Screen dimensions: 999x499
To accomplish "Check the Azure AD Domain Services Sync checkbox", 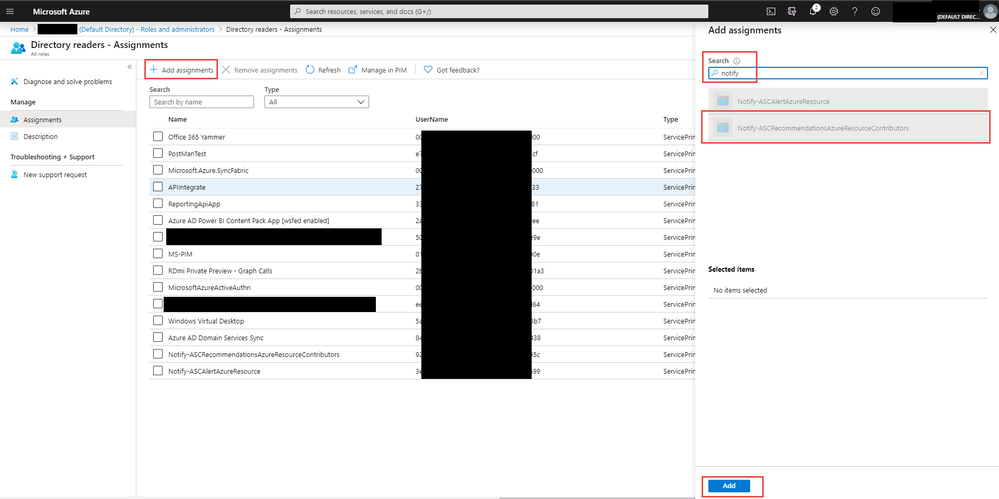I will click(x=157, y=337).
